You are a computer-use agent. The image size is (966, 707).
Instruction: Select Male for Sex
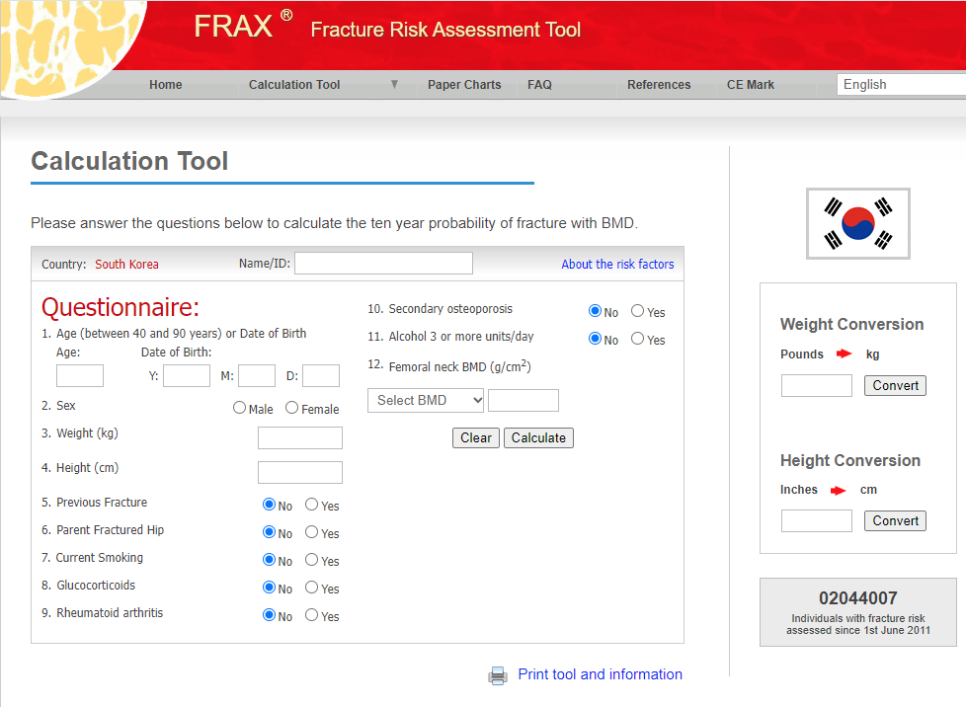click(x=239, y=408)
